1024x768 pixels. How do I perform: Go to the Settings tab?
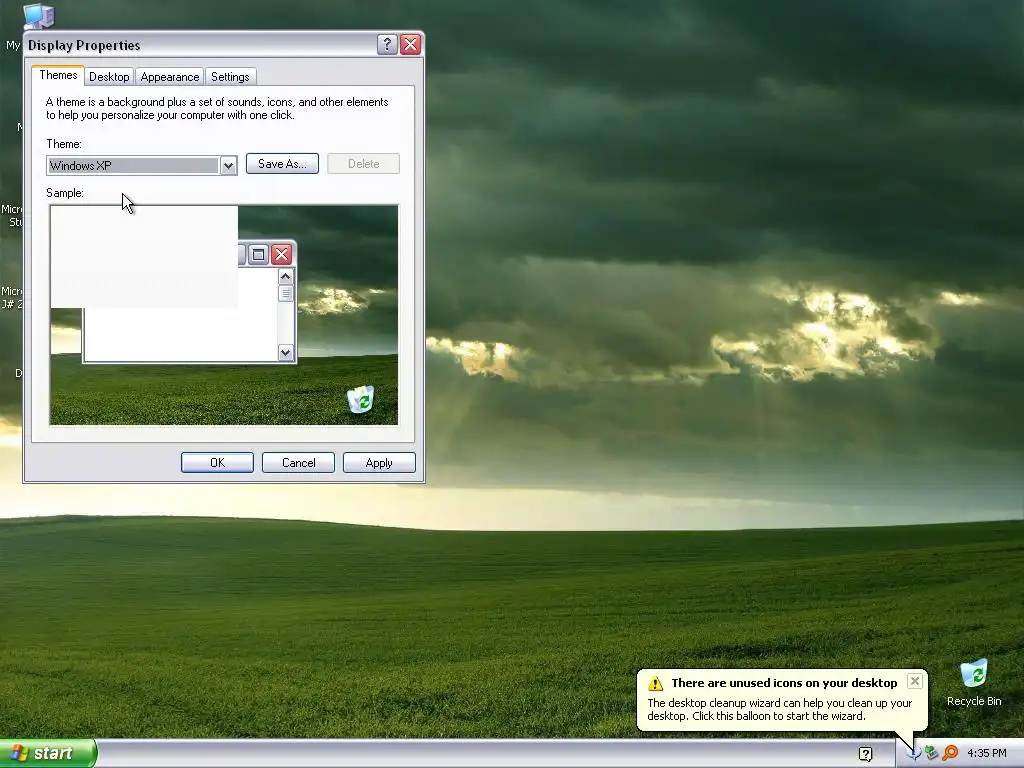(x=230, y=77)
